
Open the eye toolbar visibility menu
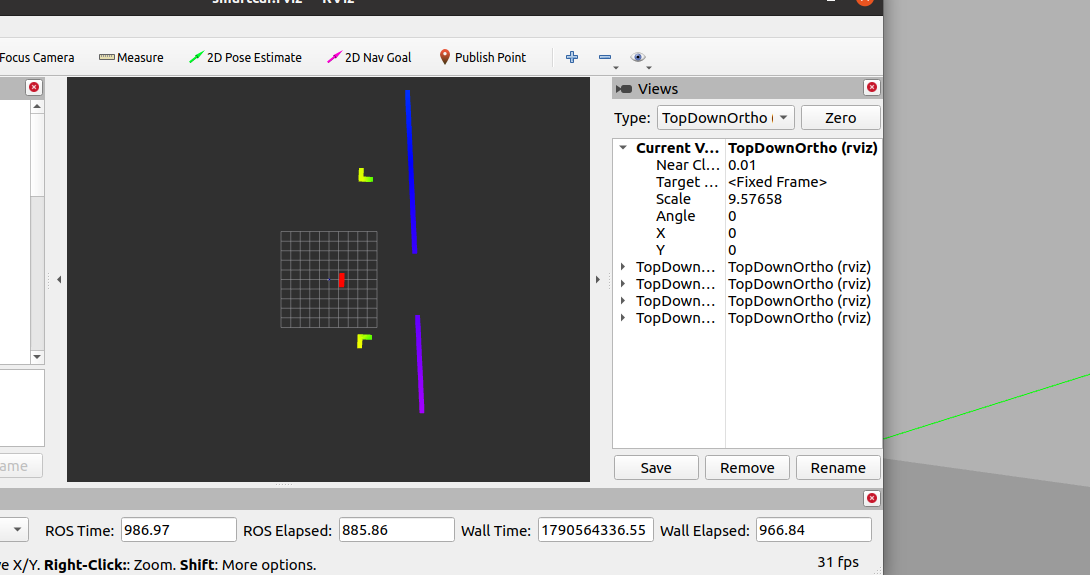tap(638, 57)
